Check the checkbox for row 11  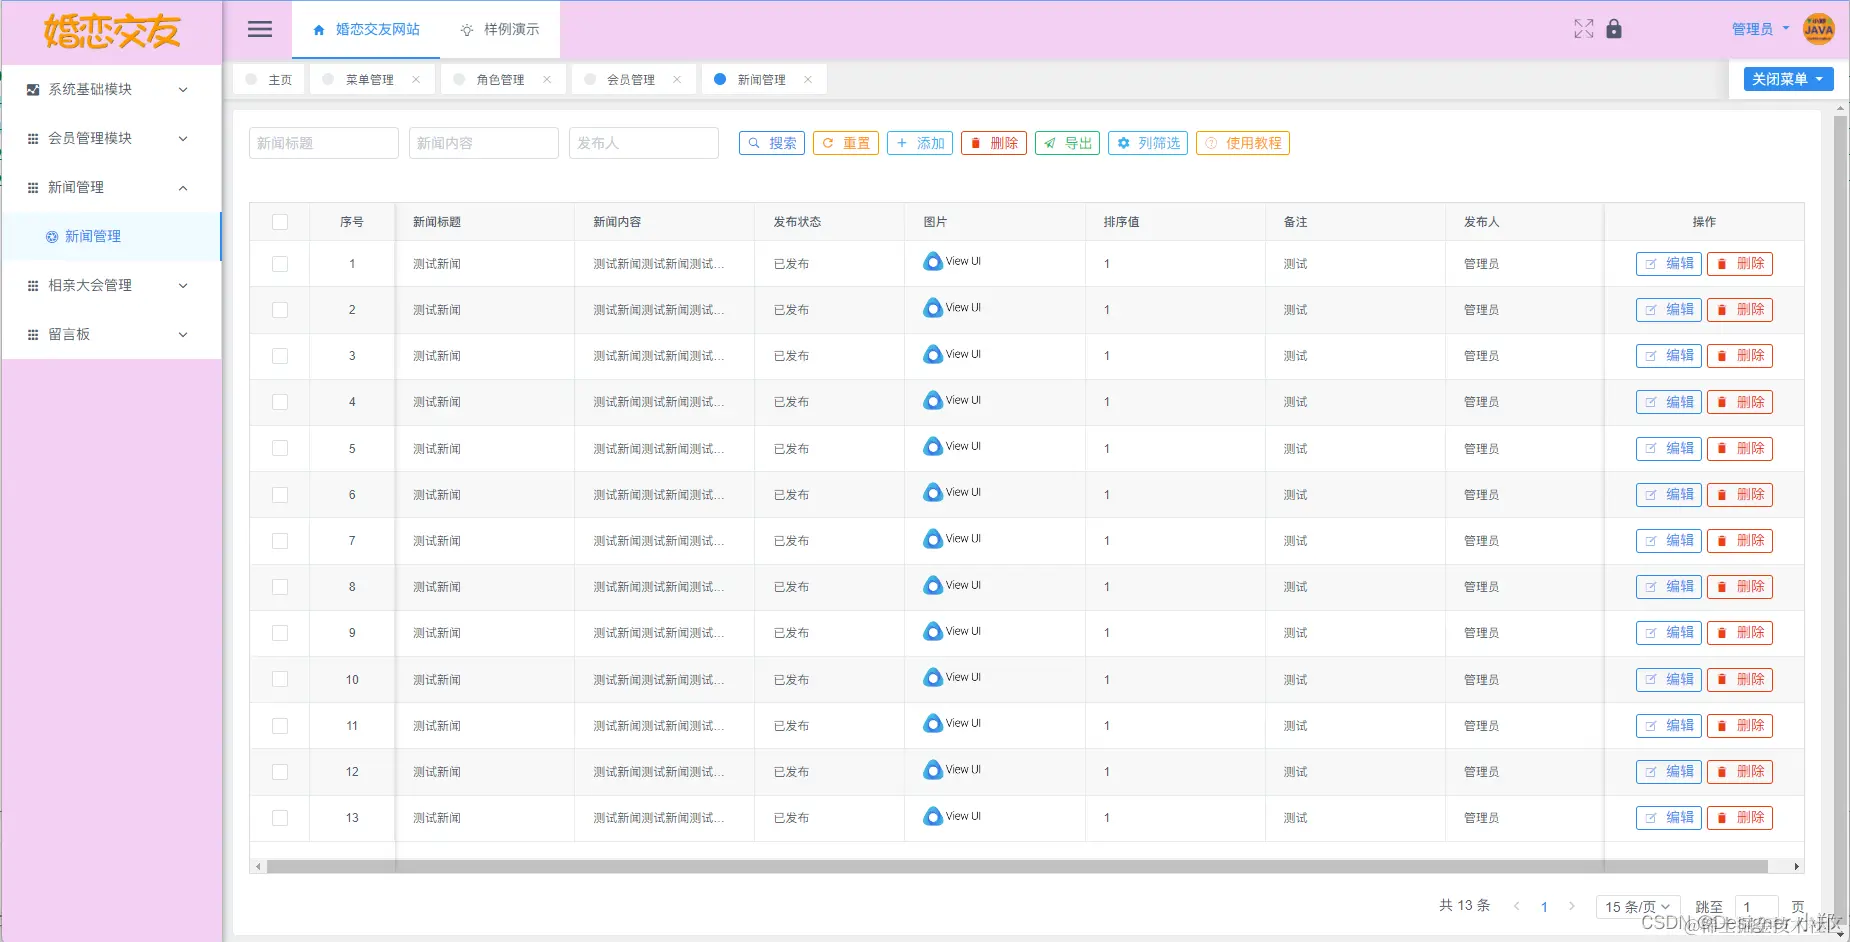click(280, 726)
